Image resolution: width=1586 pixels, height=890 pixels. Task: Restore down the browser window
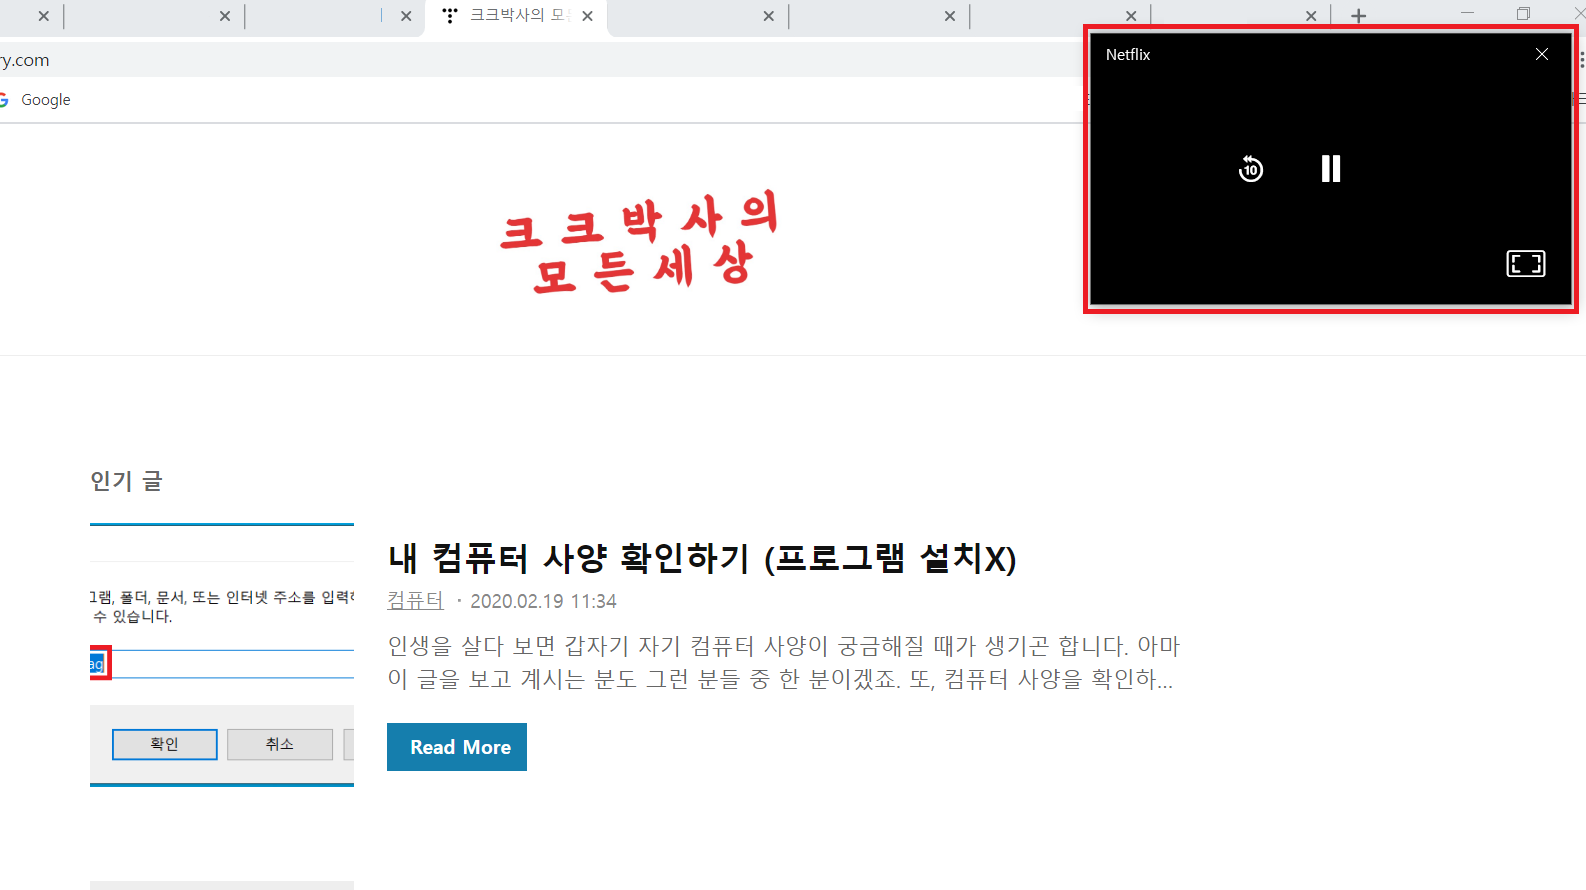(1523, 14)
